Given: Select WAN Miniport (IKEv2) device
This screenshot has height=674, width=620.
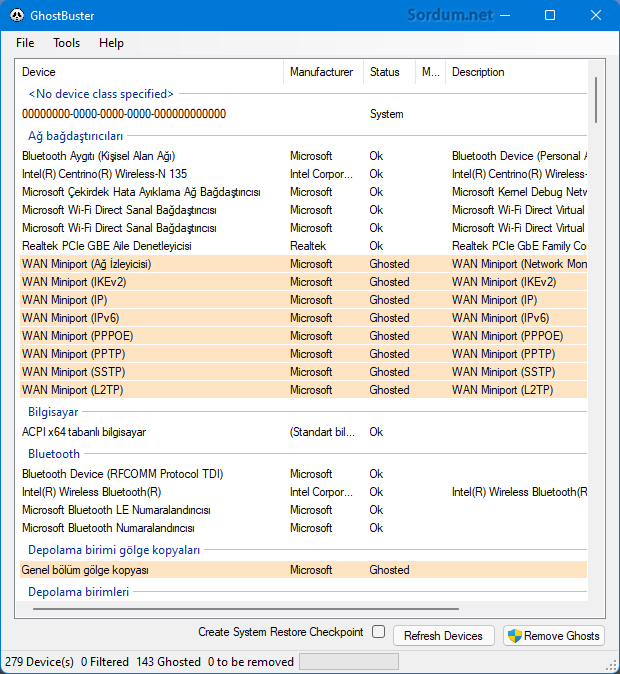Looking at the screenshot, I should tap(304, 282).
